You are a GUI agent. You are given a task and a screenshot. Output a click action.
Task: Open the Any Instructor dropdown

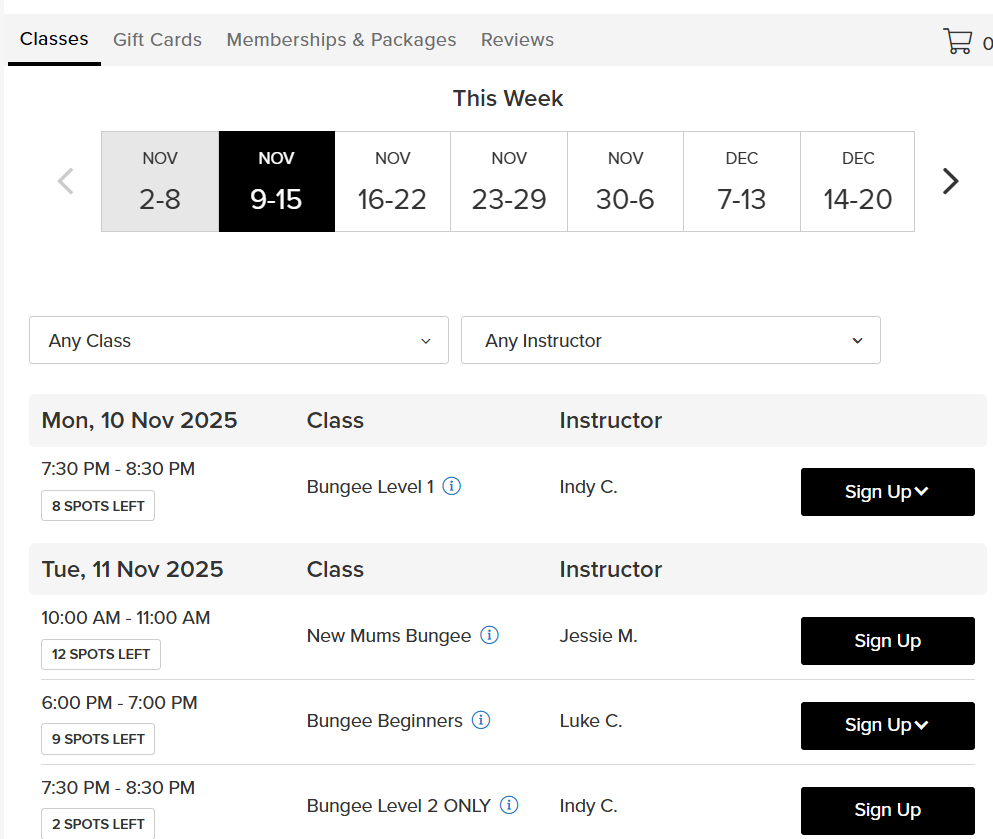tap(670, 341)
